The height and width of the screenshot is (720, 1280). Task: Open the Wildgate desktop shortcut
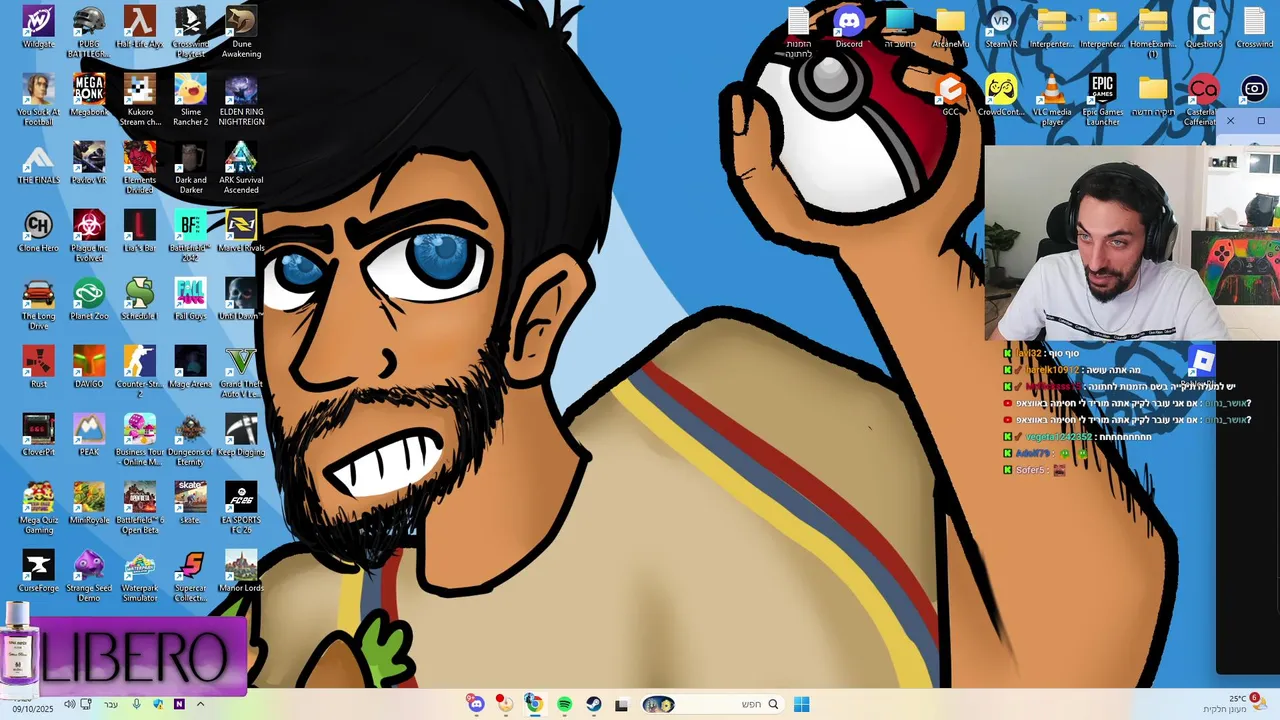[38, 28]
